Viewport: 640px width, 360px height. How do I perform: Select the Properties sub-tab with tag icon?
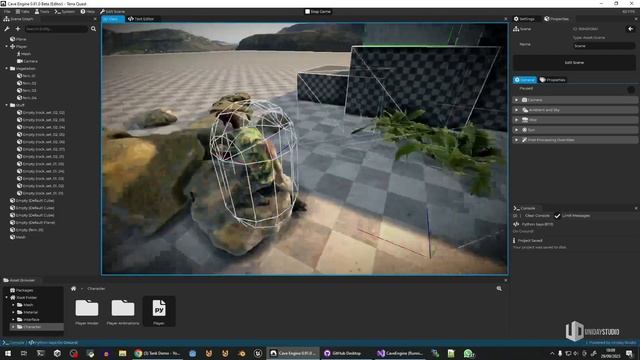(x=553, y=80)
